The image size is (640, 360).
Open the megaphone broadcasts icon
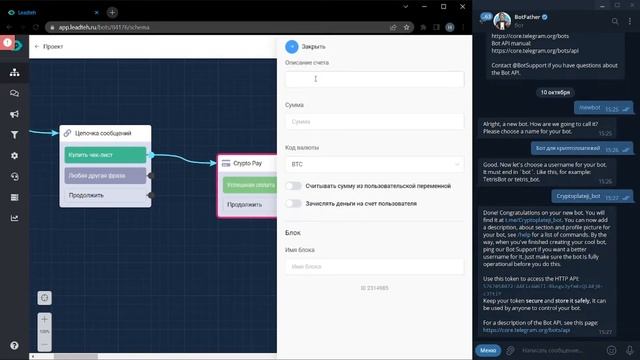pos(14,114)
